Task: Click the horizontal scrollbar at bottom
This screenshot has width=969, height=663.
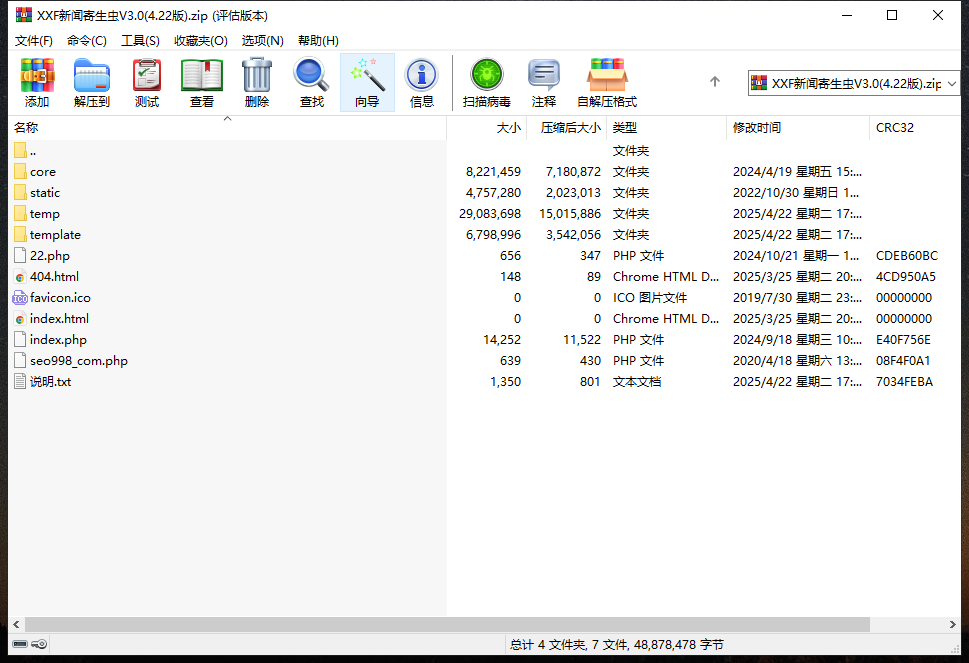Action: pos(480,625)
